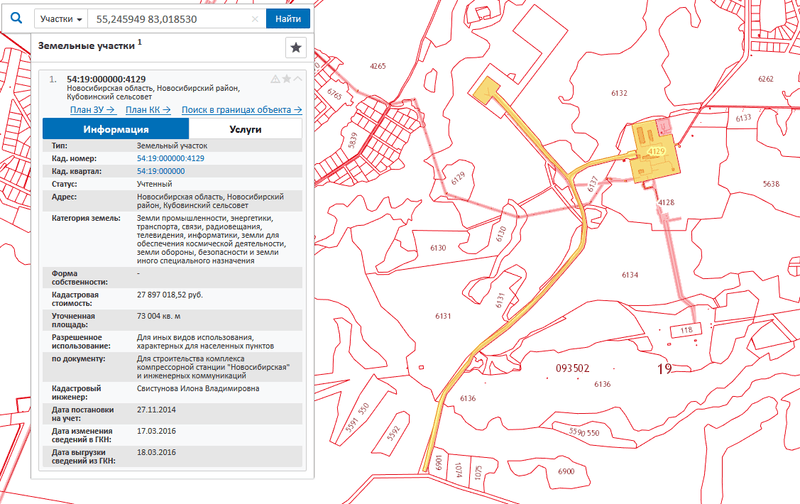Open cadastral quarter 54:19:000000 link
The width and height of the screenshot is (800, 504).
[160, 171]
